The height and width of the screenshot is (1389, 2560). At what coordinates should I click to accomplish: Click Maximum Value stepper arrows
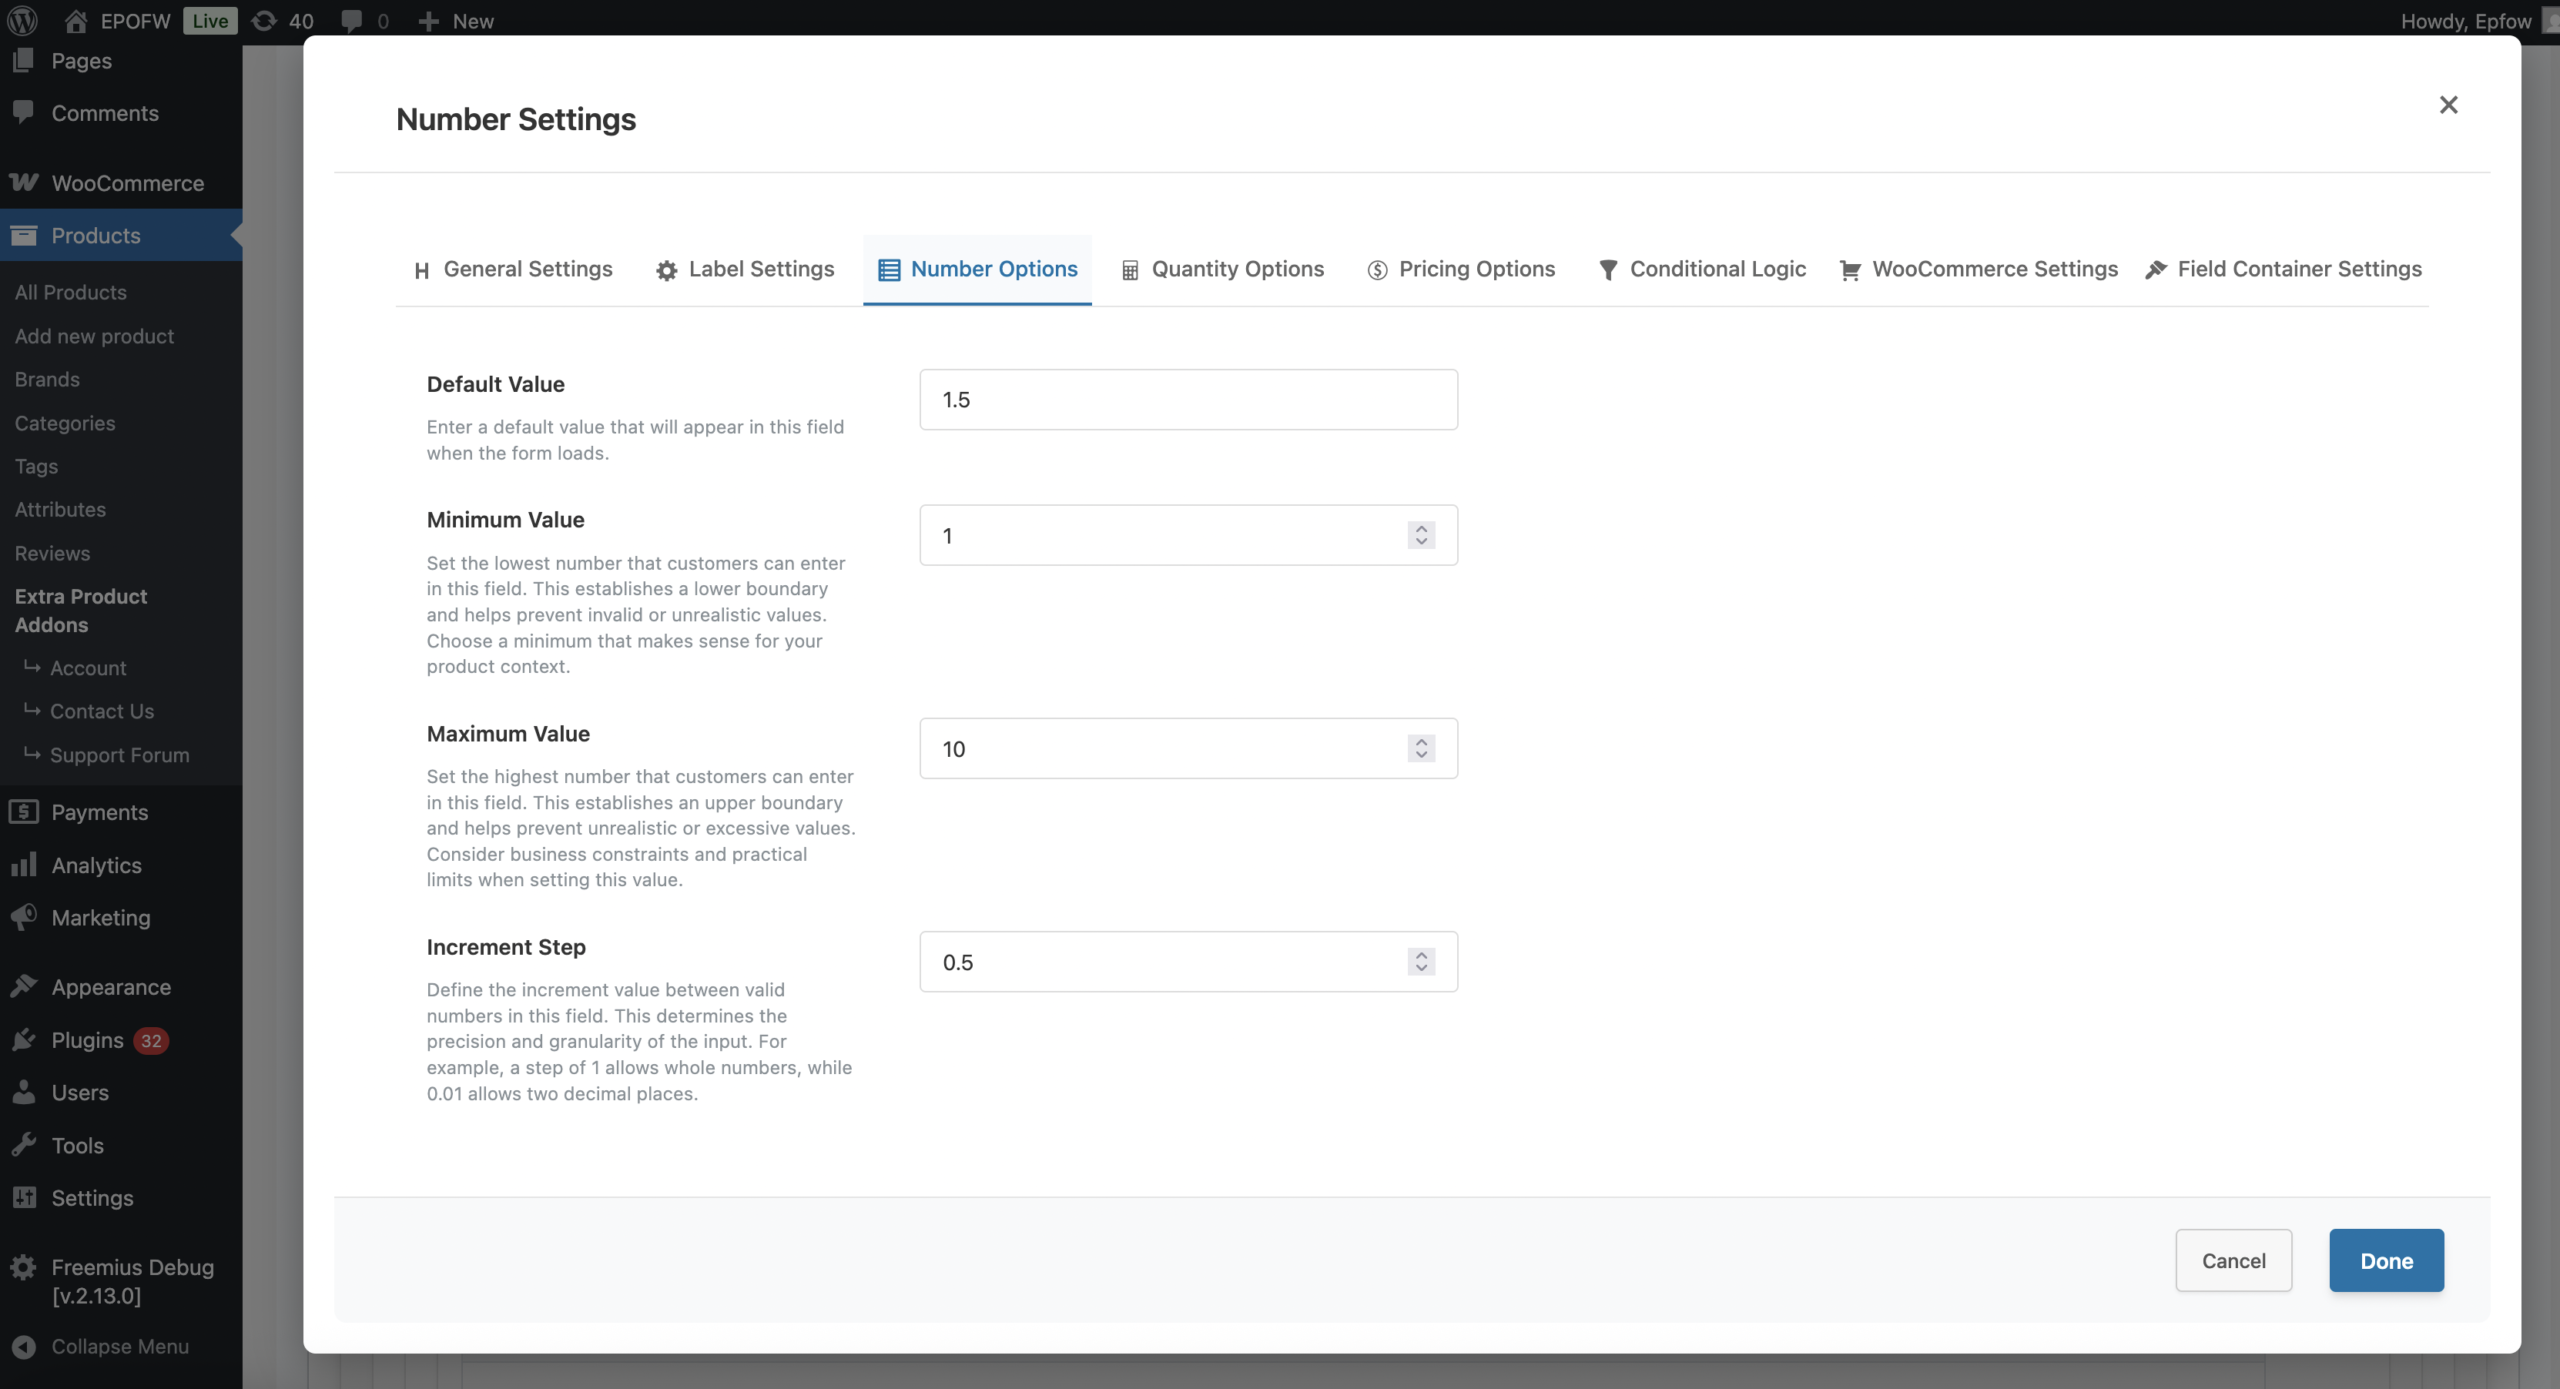[1421, 748]
